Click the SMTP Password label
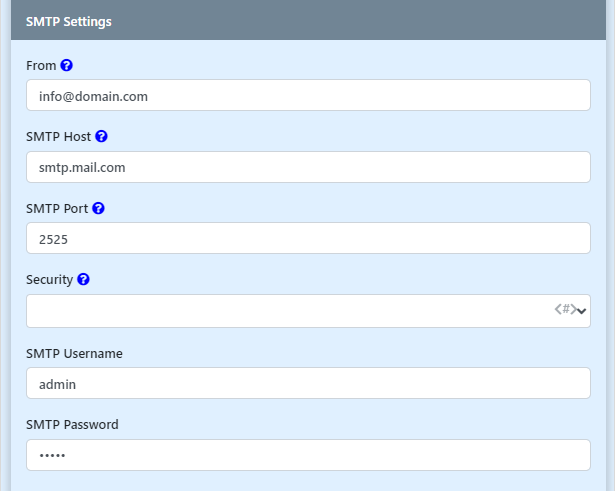Image resolution: width=615 pixels, height=491 pixels. coord(72,424)
